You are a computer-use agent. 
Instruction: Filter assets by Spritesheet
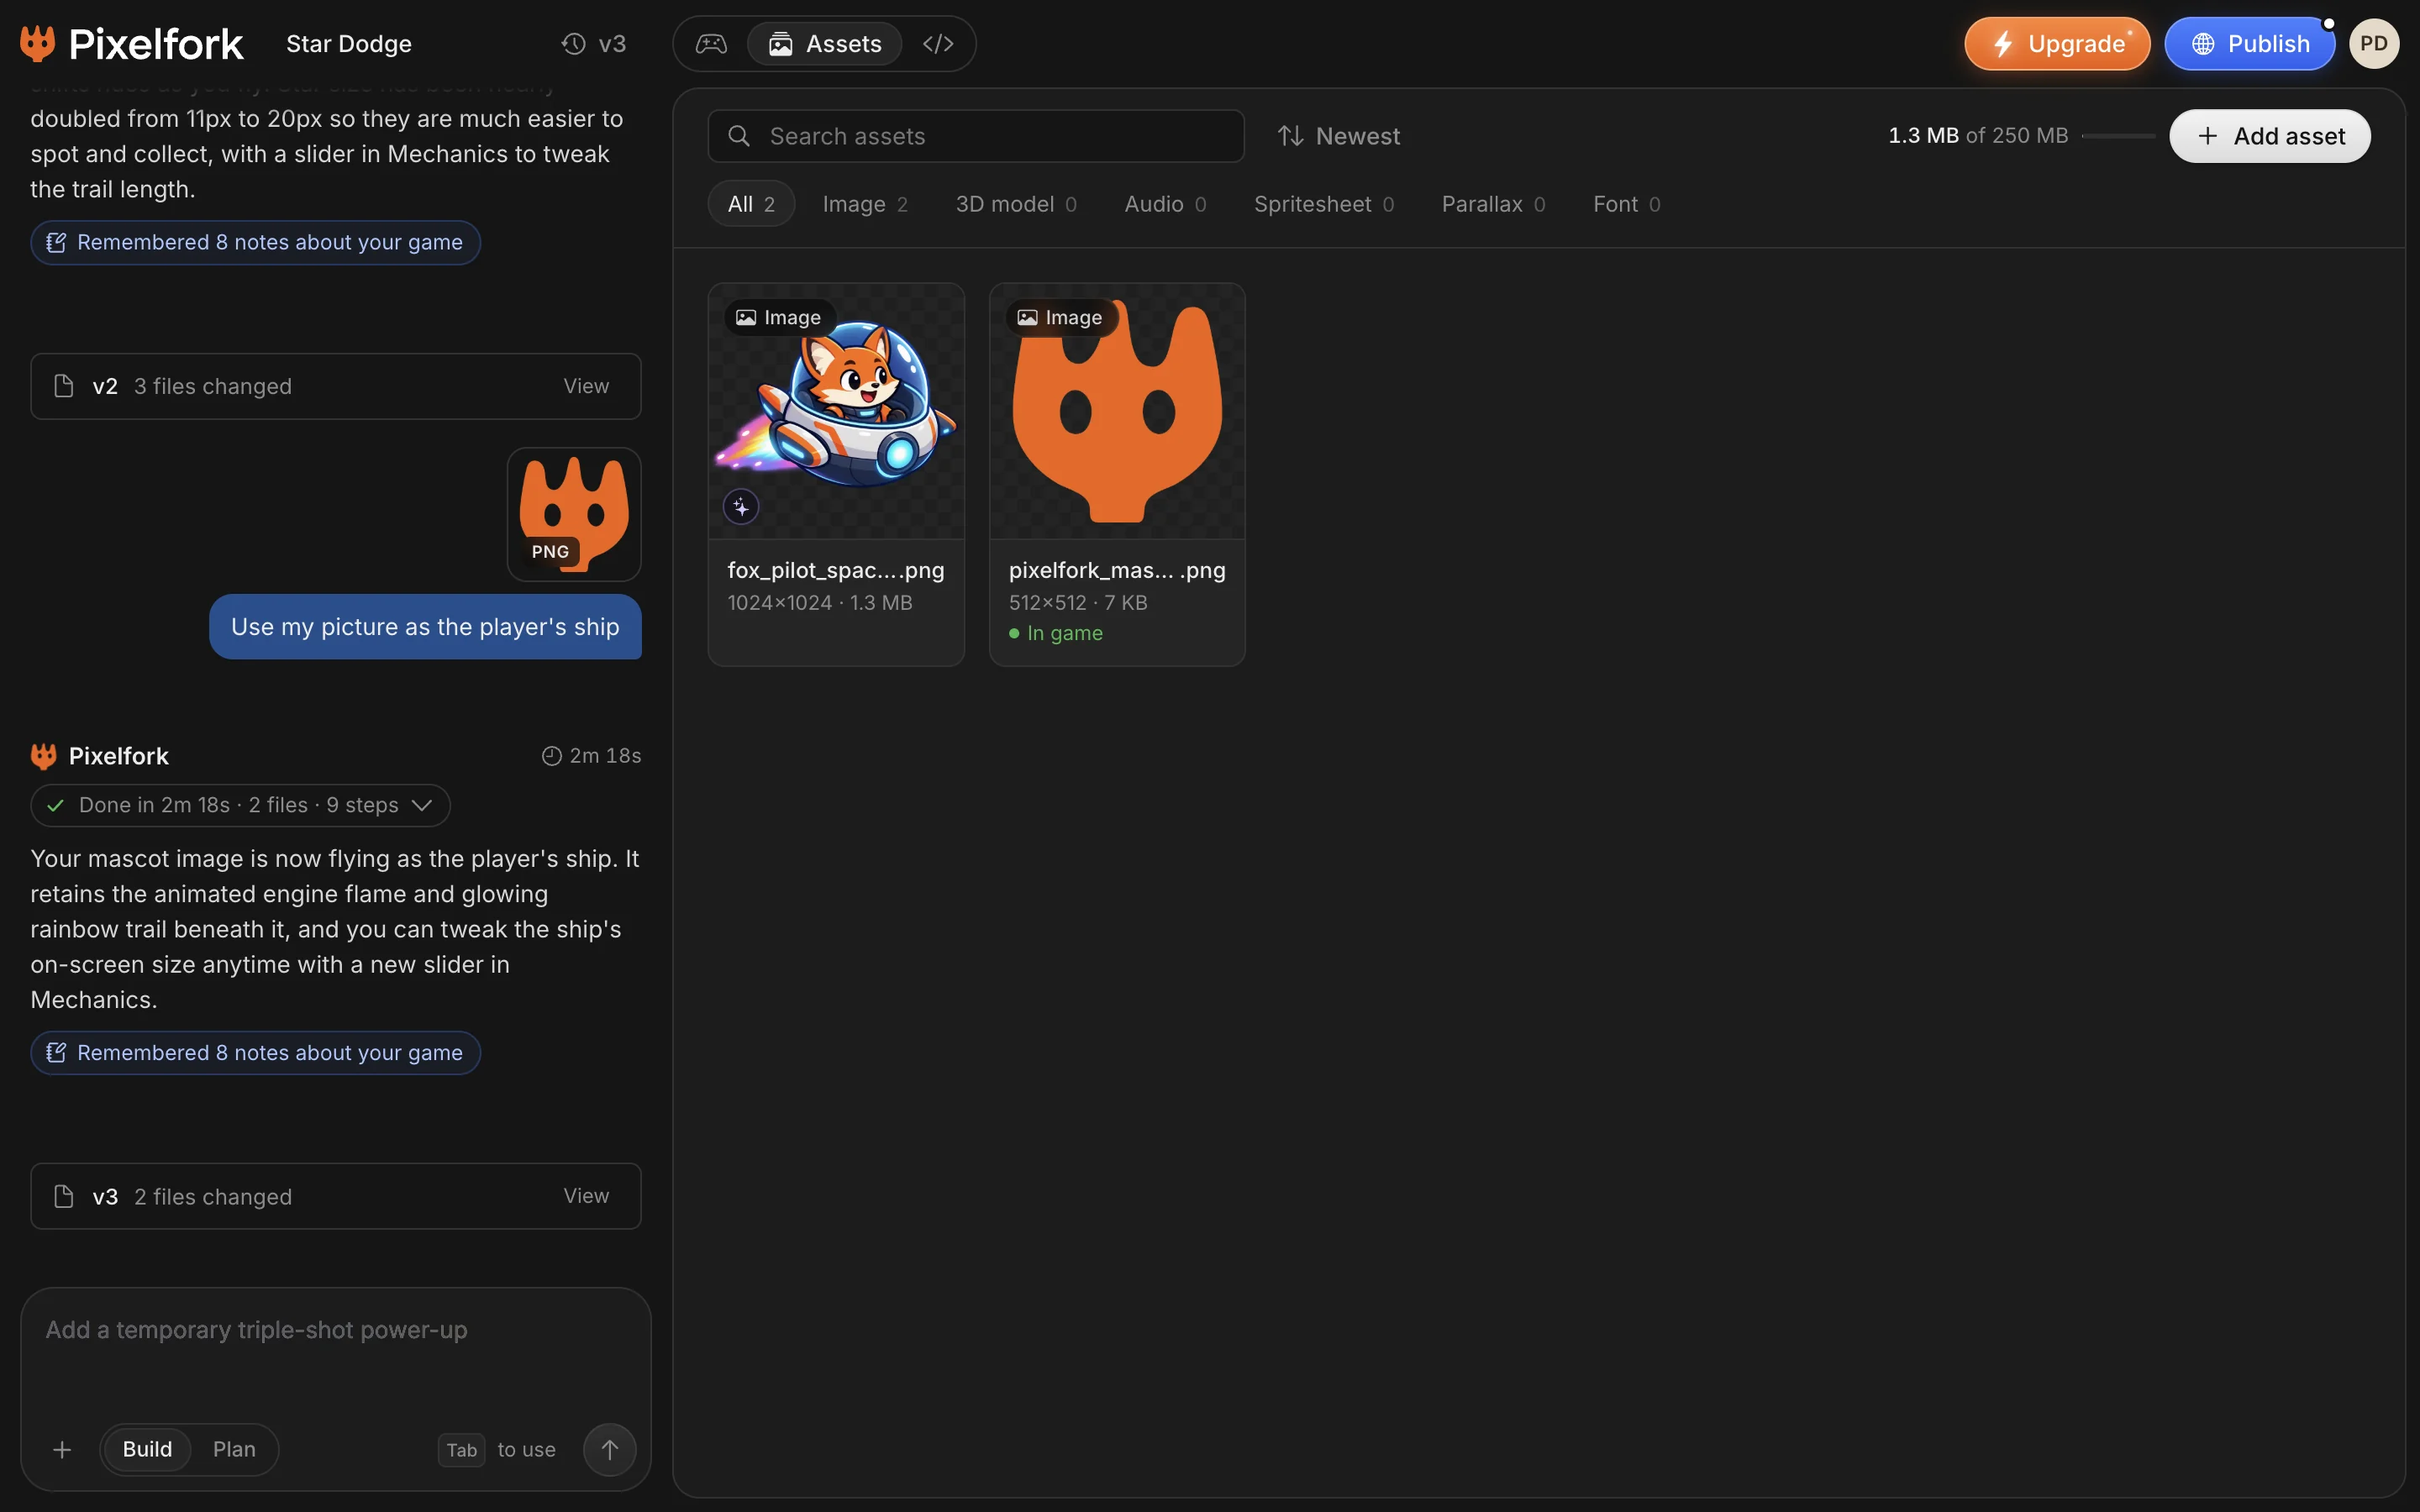coord(1324,204)
